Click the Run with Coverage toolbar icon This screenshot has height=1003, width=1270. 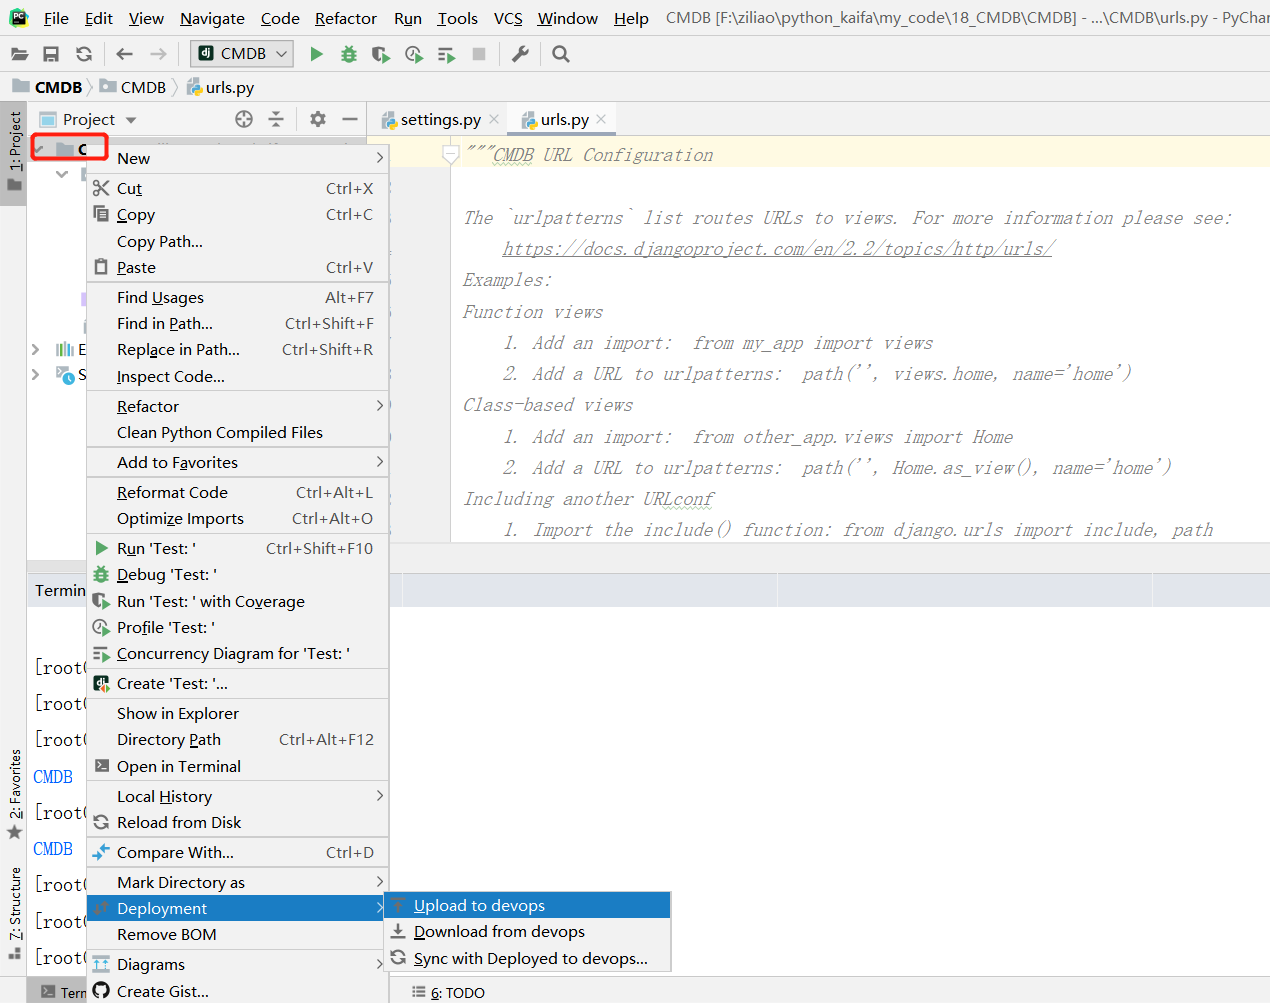381,54
